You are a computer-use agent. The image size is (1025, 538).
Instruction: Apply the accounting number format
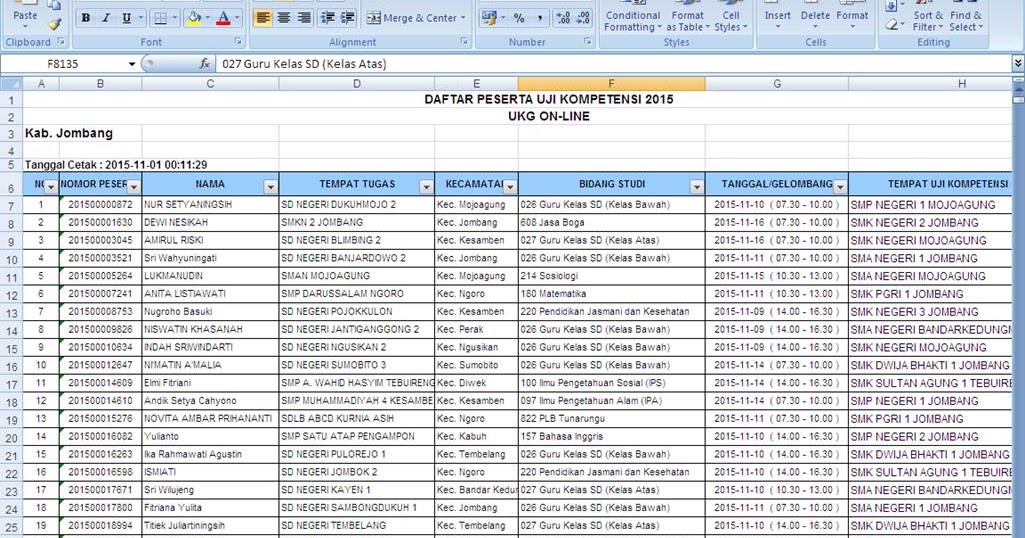pos(489,18)
